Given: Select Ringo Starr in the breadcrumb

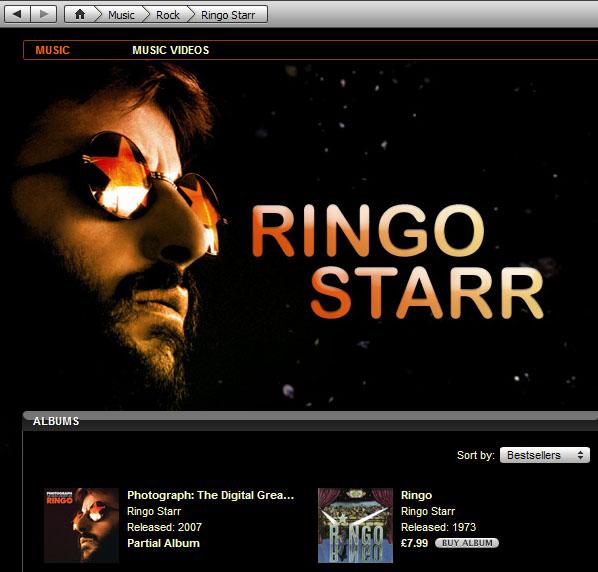Looking at the screenshot, I should coord(228,15).
